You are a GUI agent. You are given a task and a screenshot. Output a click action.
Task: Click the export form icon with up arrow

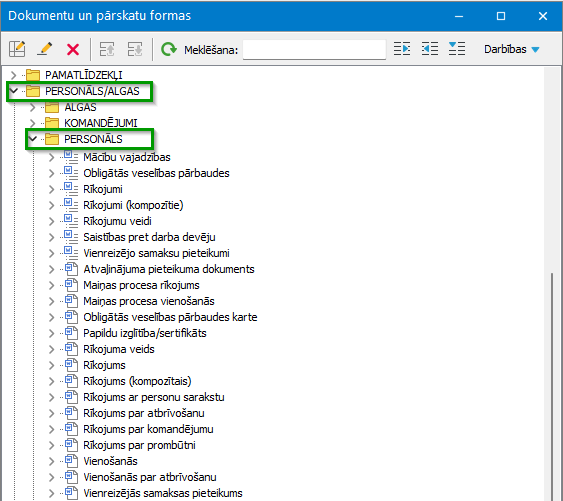(x=107, y=49)
